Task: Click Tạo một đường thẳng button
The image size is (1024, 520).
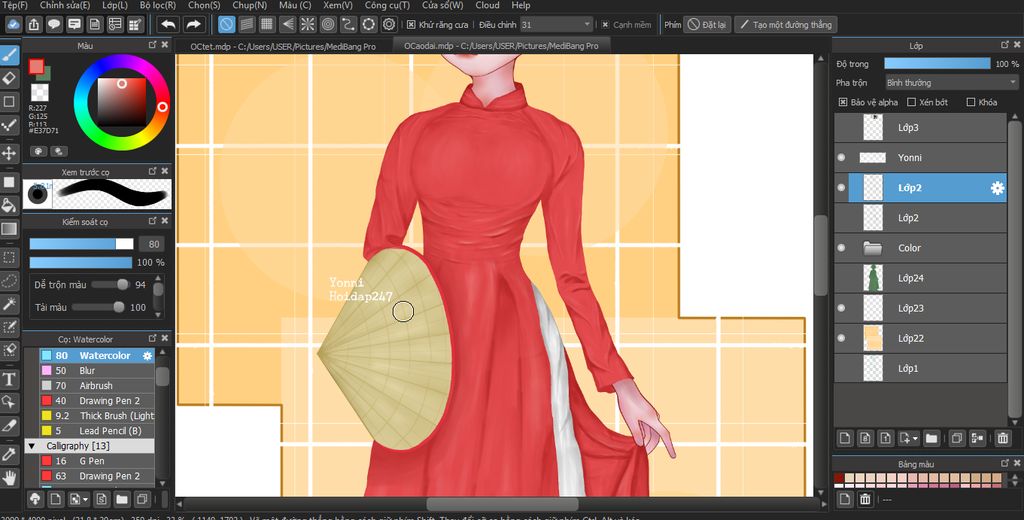Action: [786, 25]
